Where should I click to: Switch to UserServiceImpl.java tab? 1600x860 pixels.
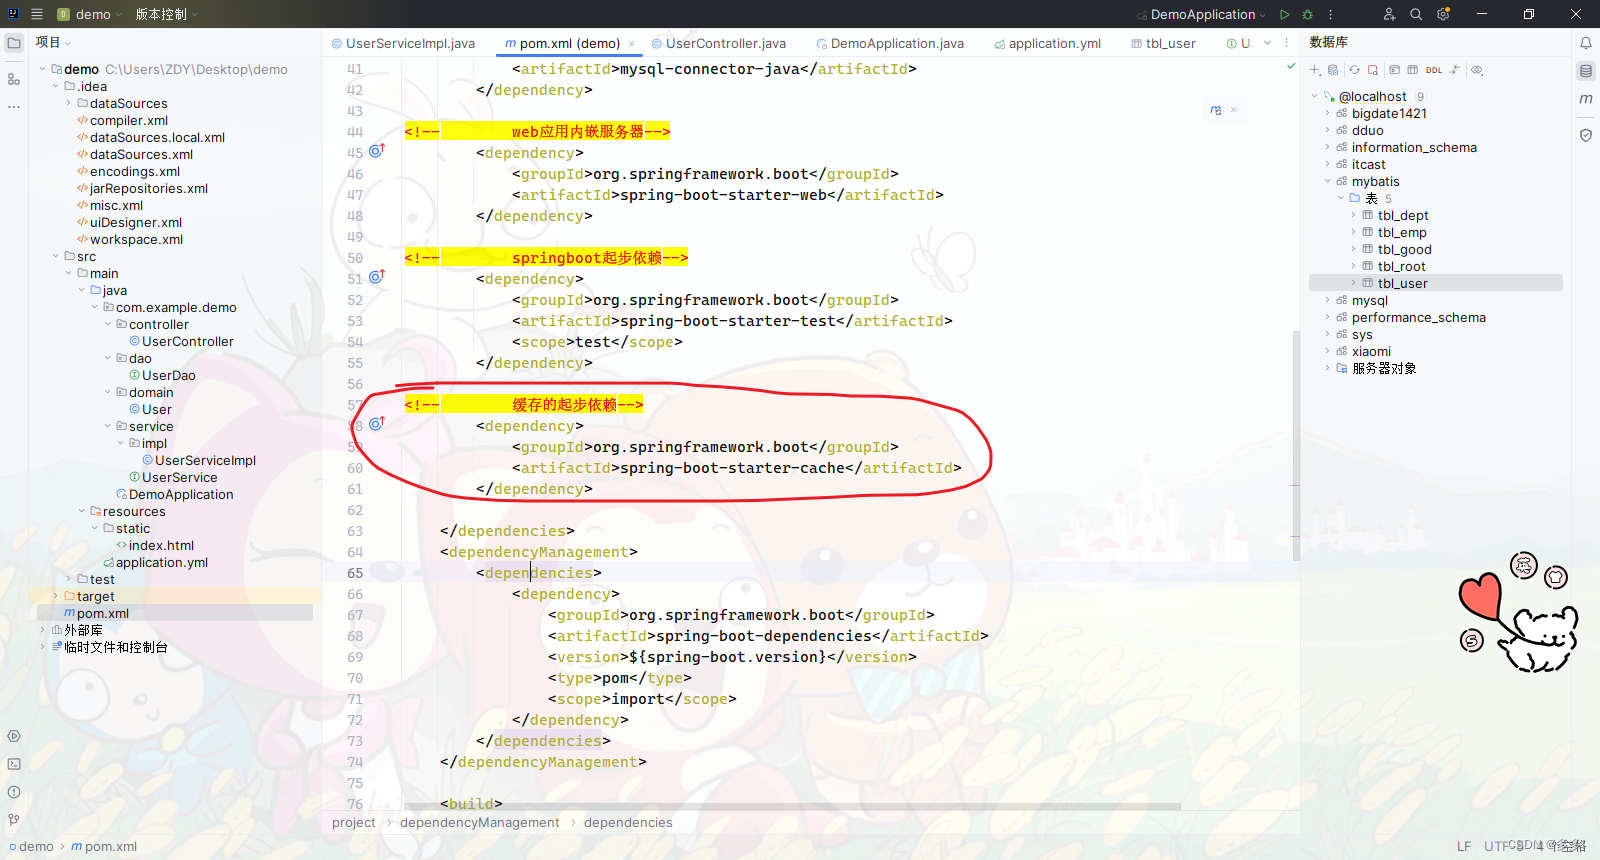tap(403, 43)
